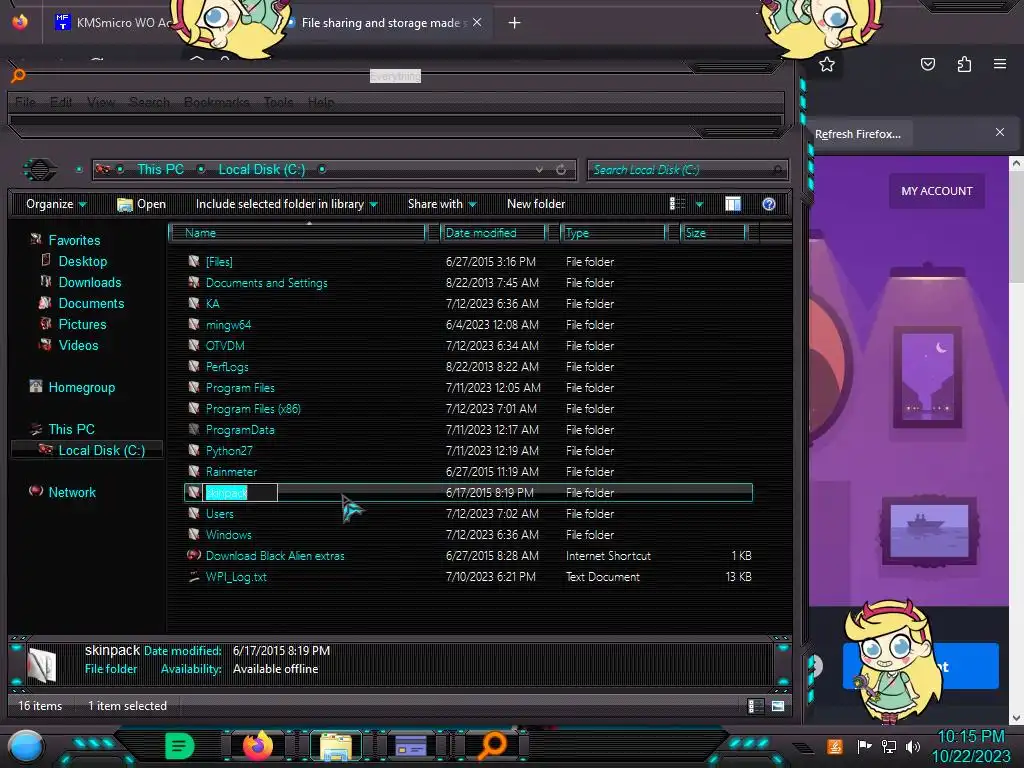Screen dimensions: 1024x768
Task: Open a new Firefox tab
Action: pyautogui.click(x=515, y=23)
